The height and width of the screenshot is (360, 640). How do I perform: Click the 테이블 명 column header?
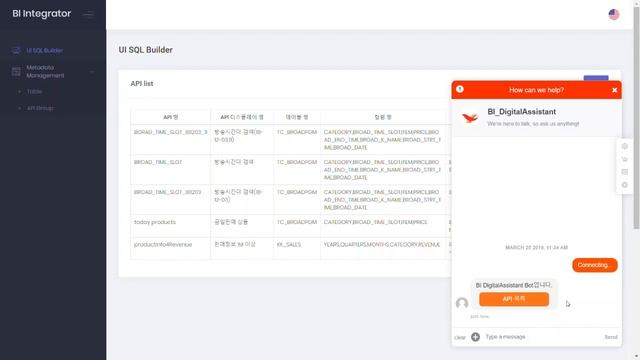point(297,117)
